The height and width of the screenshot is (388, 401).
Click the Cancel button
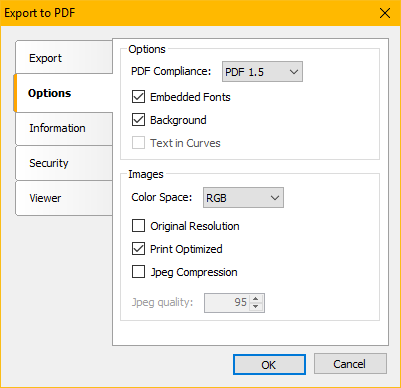pyautogui.click(x=350, y=364)
